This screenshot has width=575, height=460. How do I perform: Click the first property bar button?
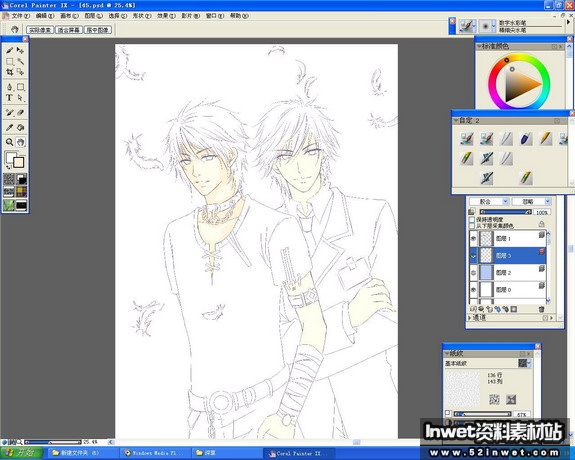40,30
